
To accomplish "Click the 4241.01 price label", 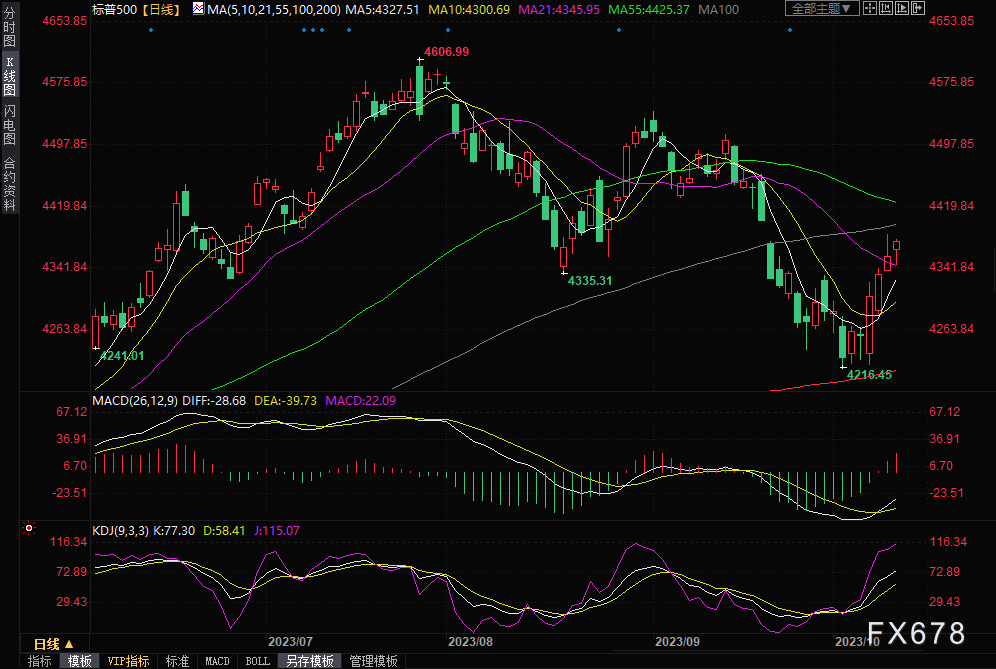I will (x=122, y=356).
